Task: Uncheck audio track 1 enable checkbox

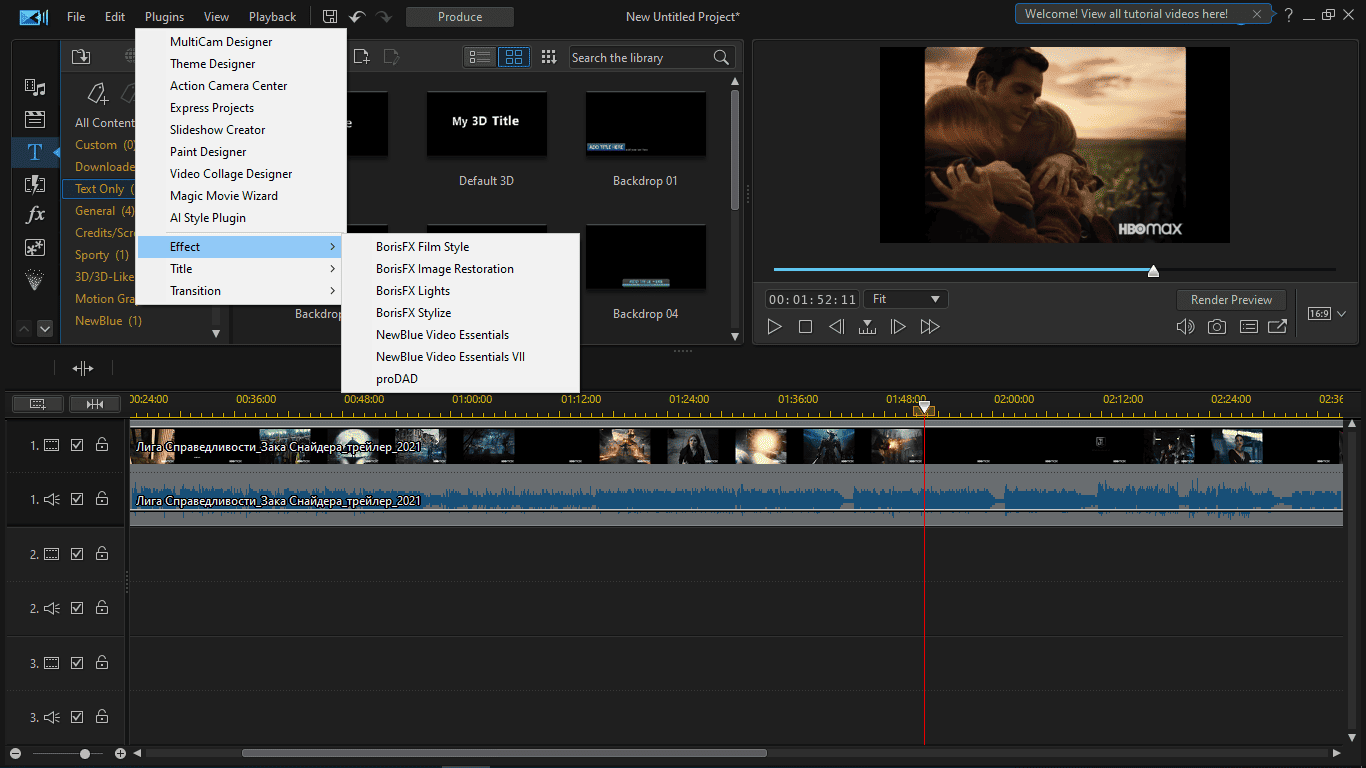Action: (x=78, y=499)
